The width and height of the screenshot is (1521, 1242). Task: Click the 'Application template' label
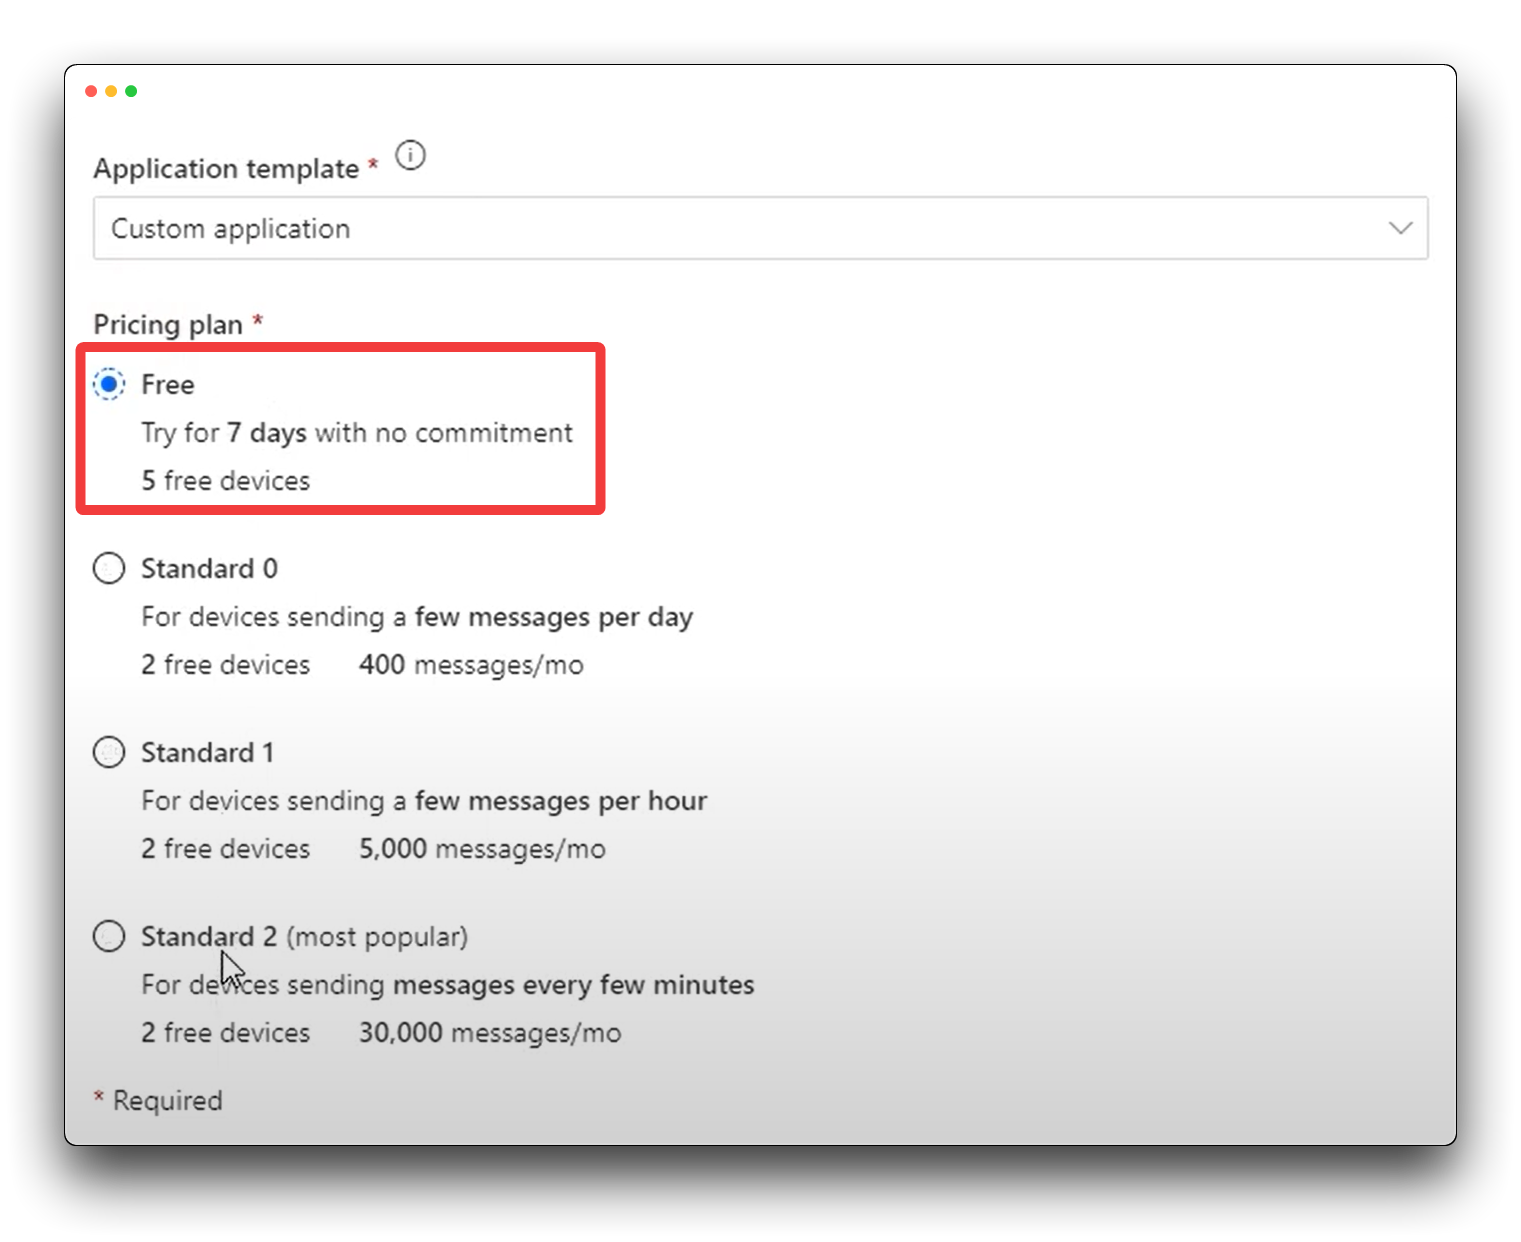click(x=226, y=169)
